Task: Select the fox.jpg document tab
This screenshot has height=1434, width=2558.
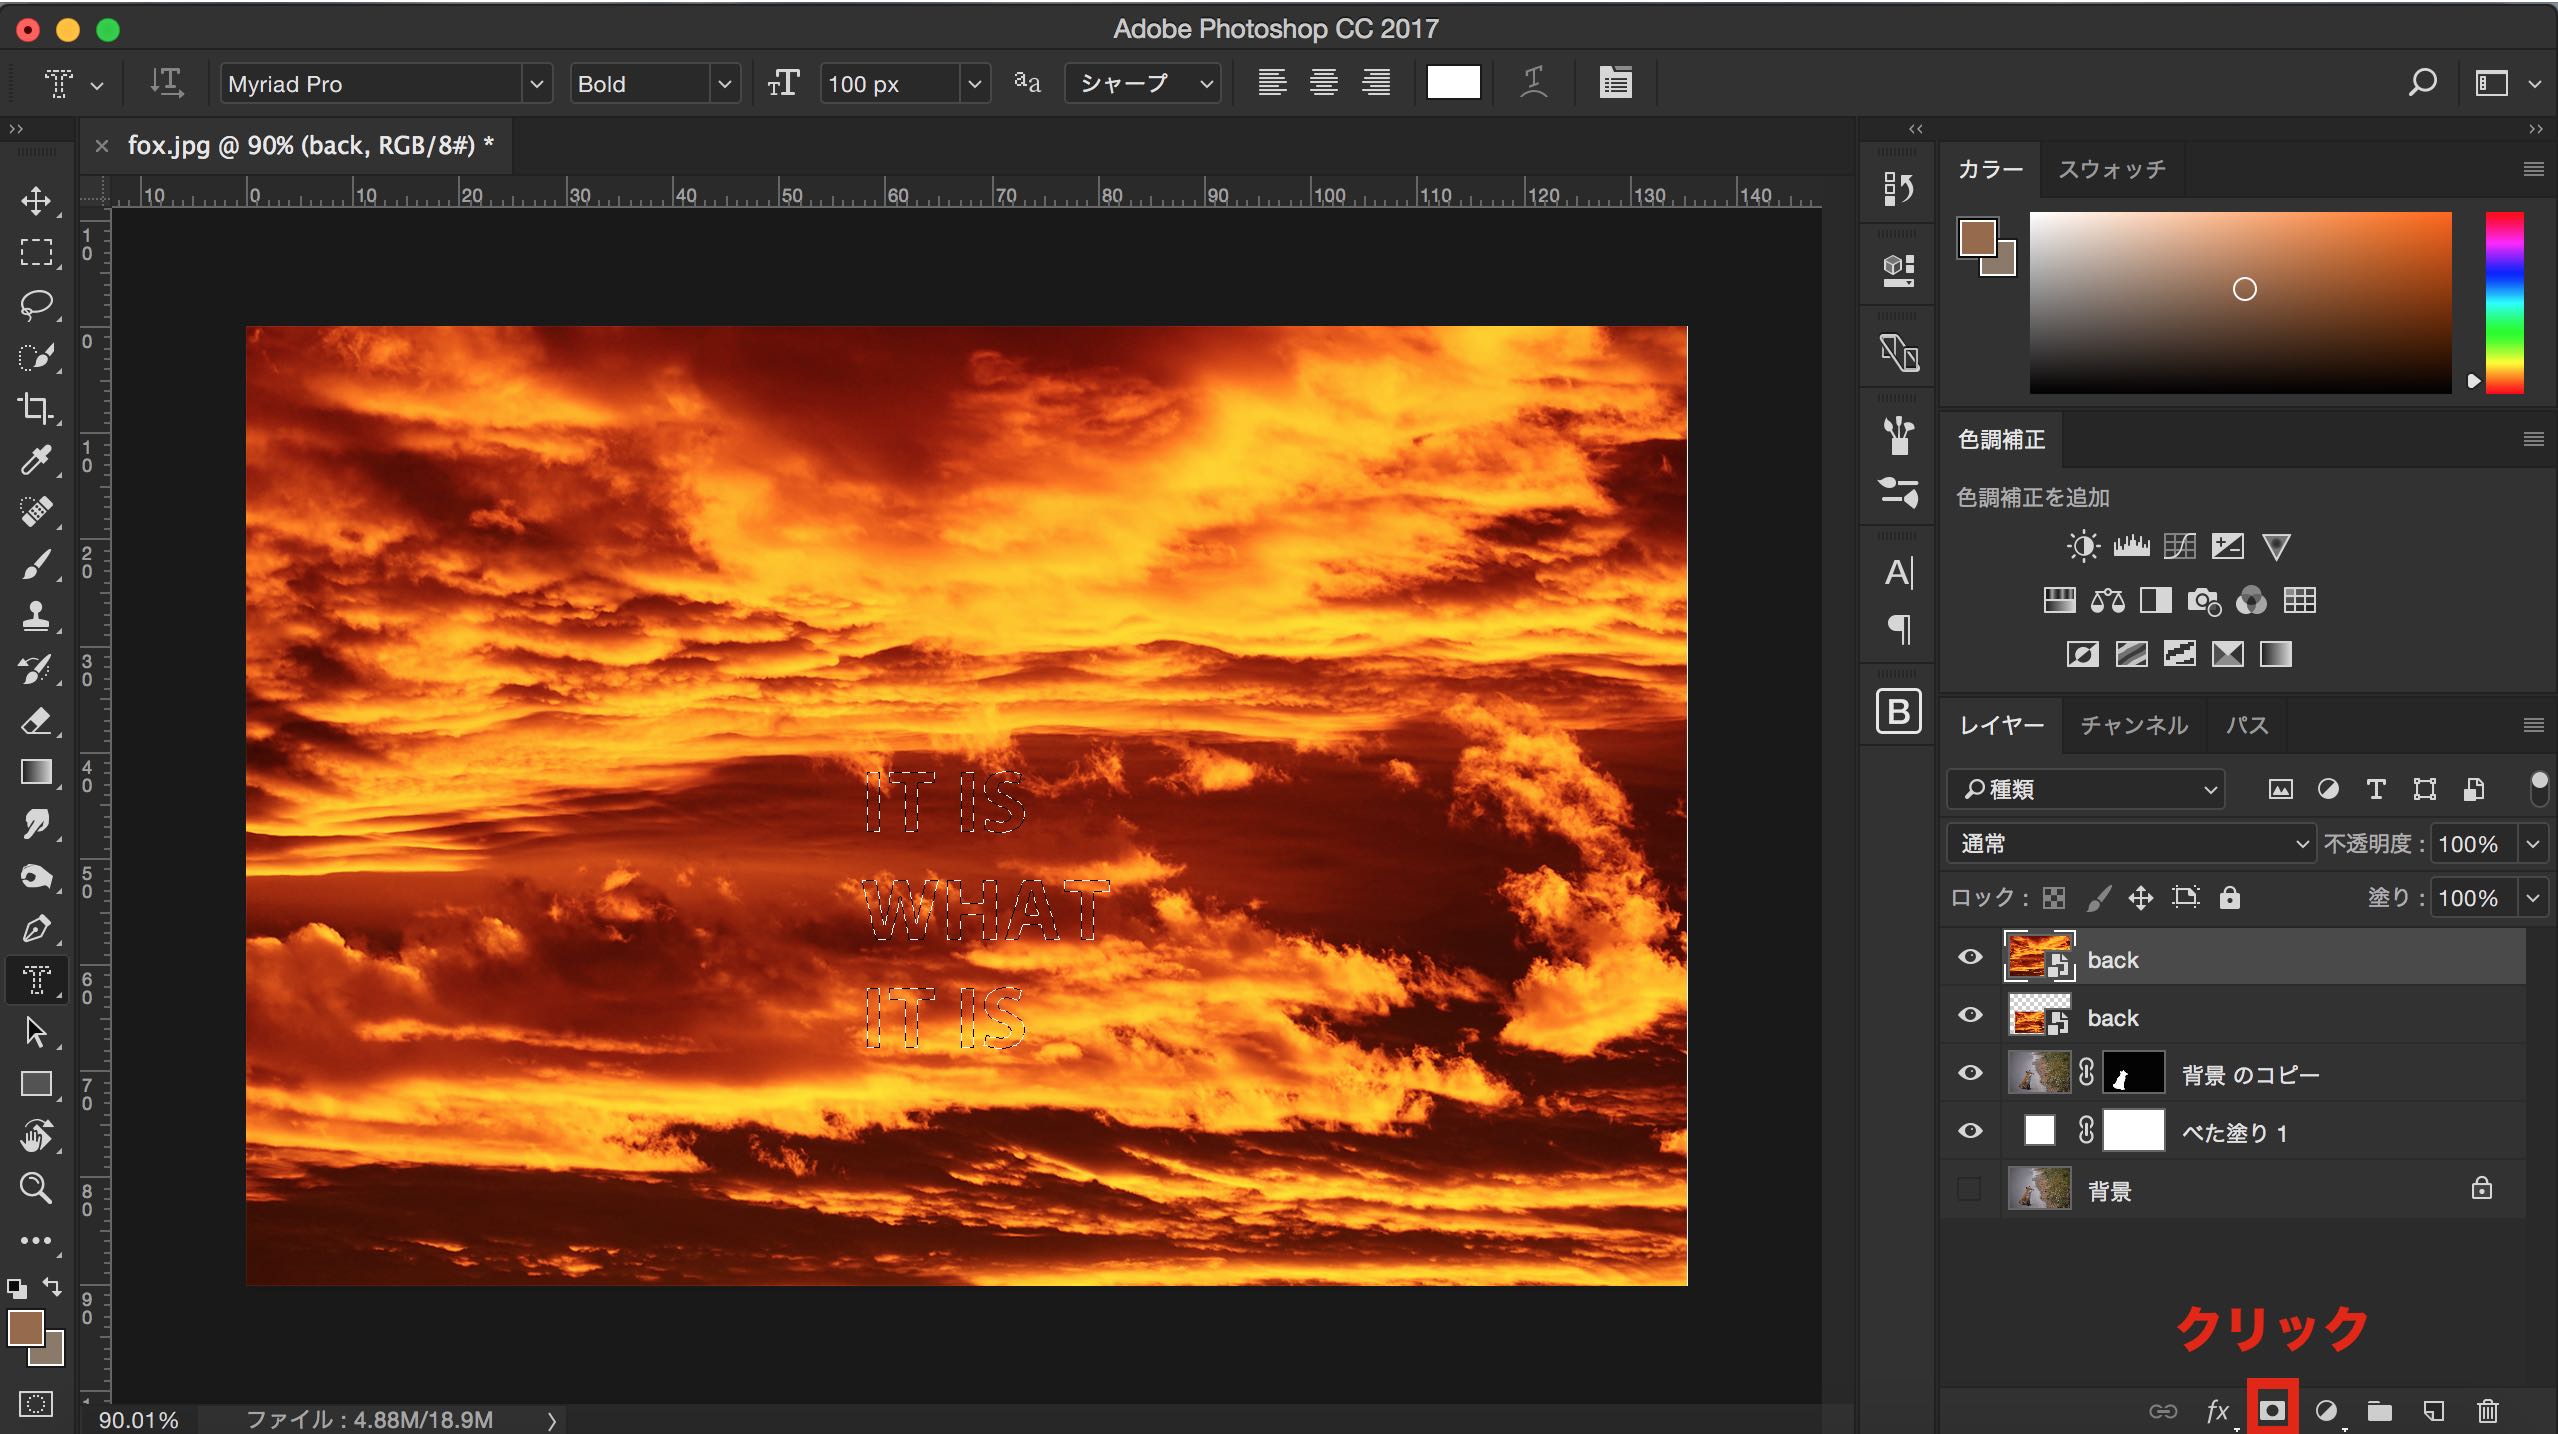Action: (310, 146)
